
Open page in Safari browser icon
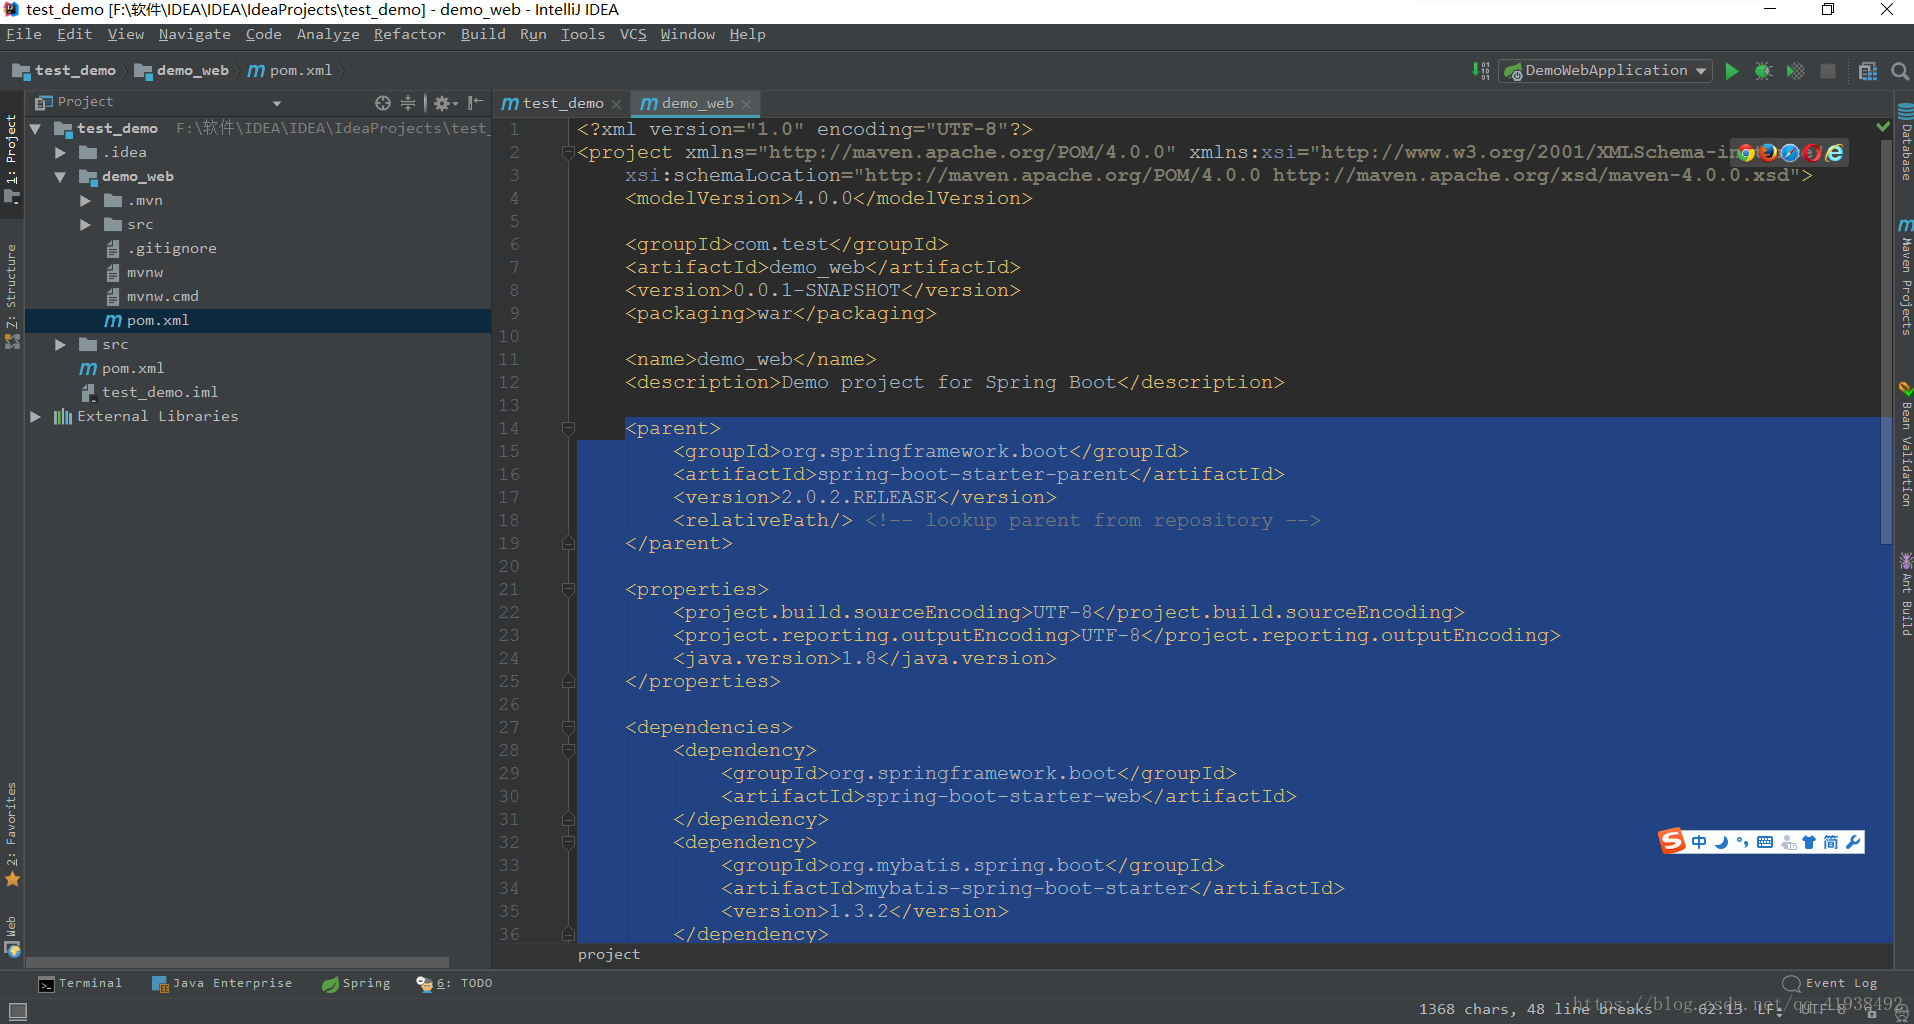point(1790,152)
